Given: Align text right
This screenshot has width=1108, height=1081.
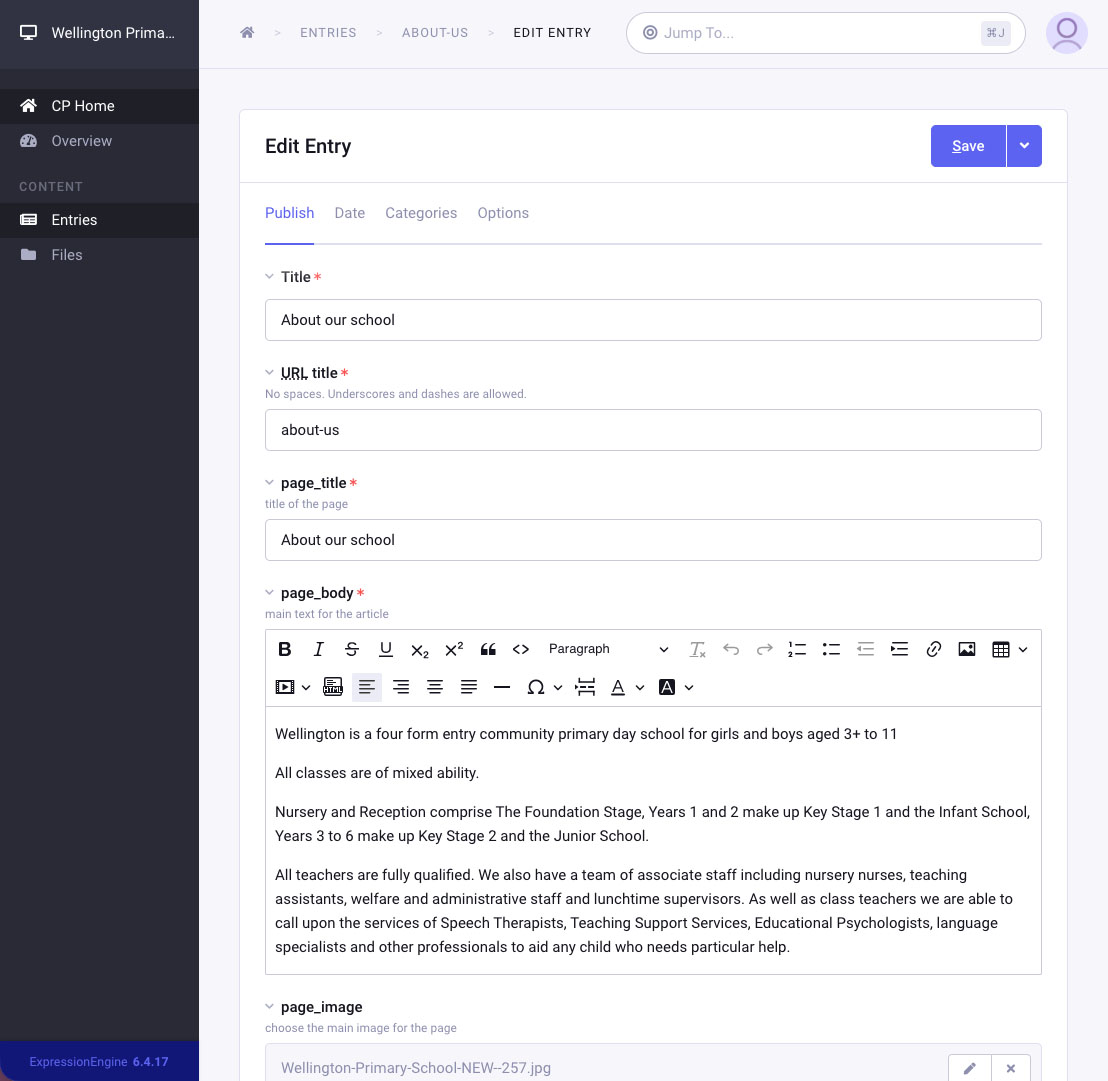Looking at the screenshot, I should click(401, 687).
